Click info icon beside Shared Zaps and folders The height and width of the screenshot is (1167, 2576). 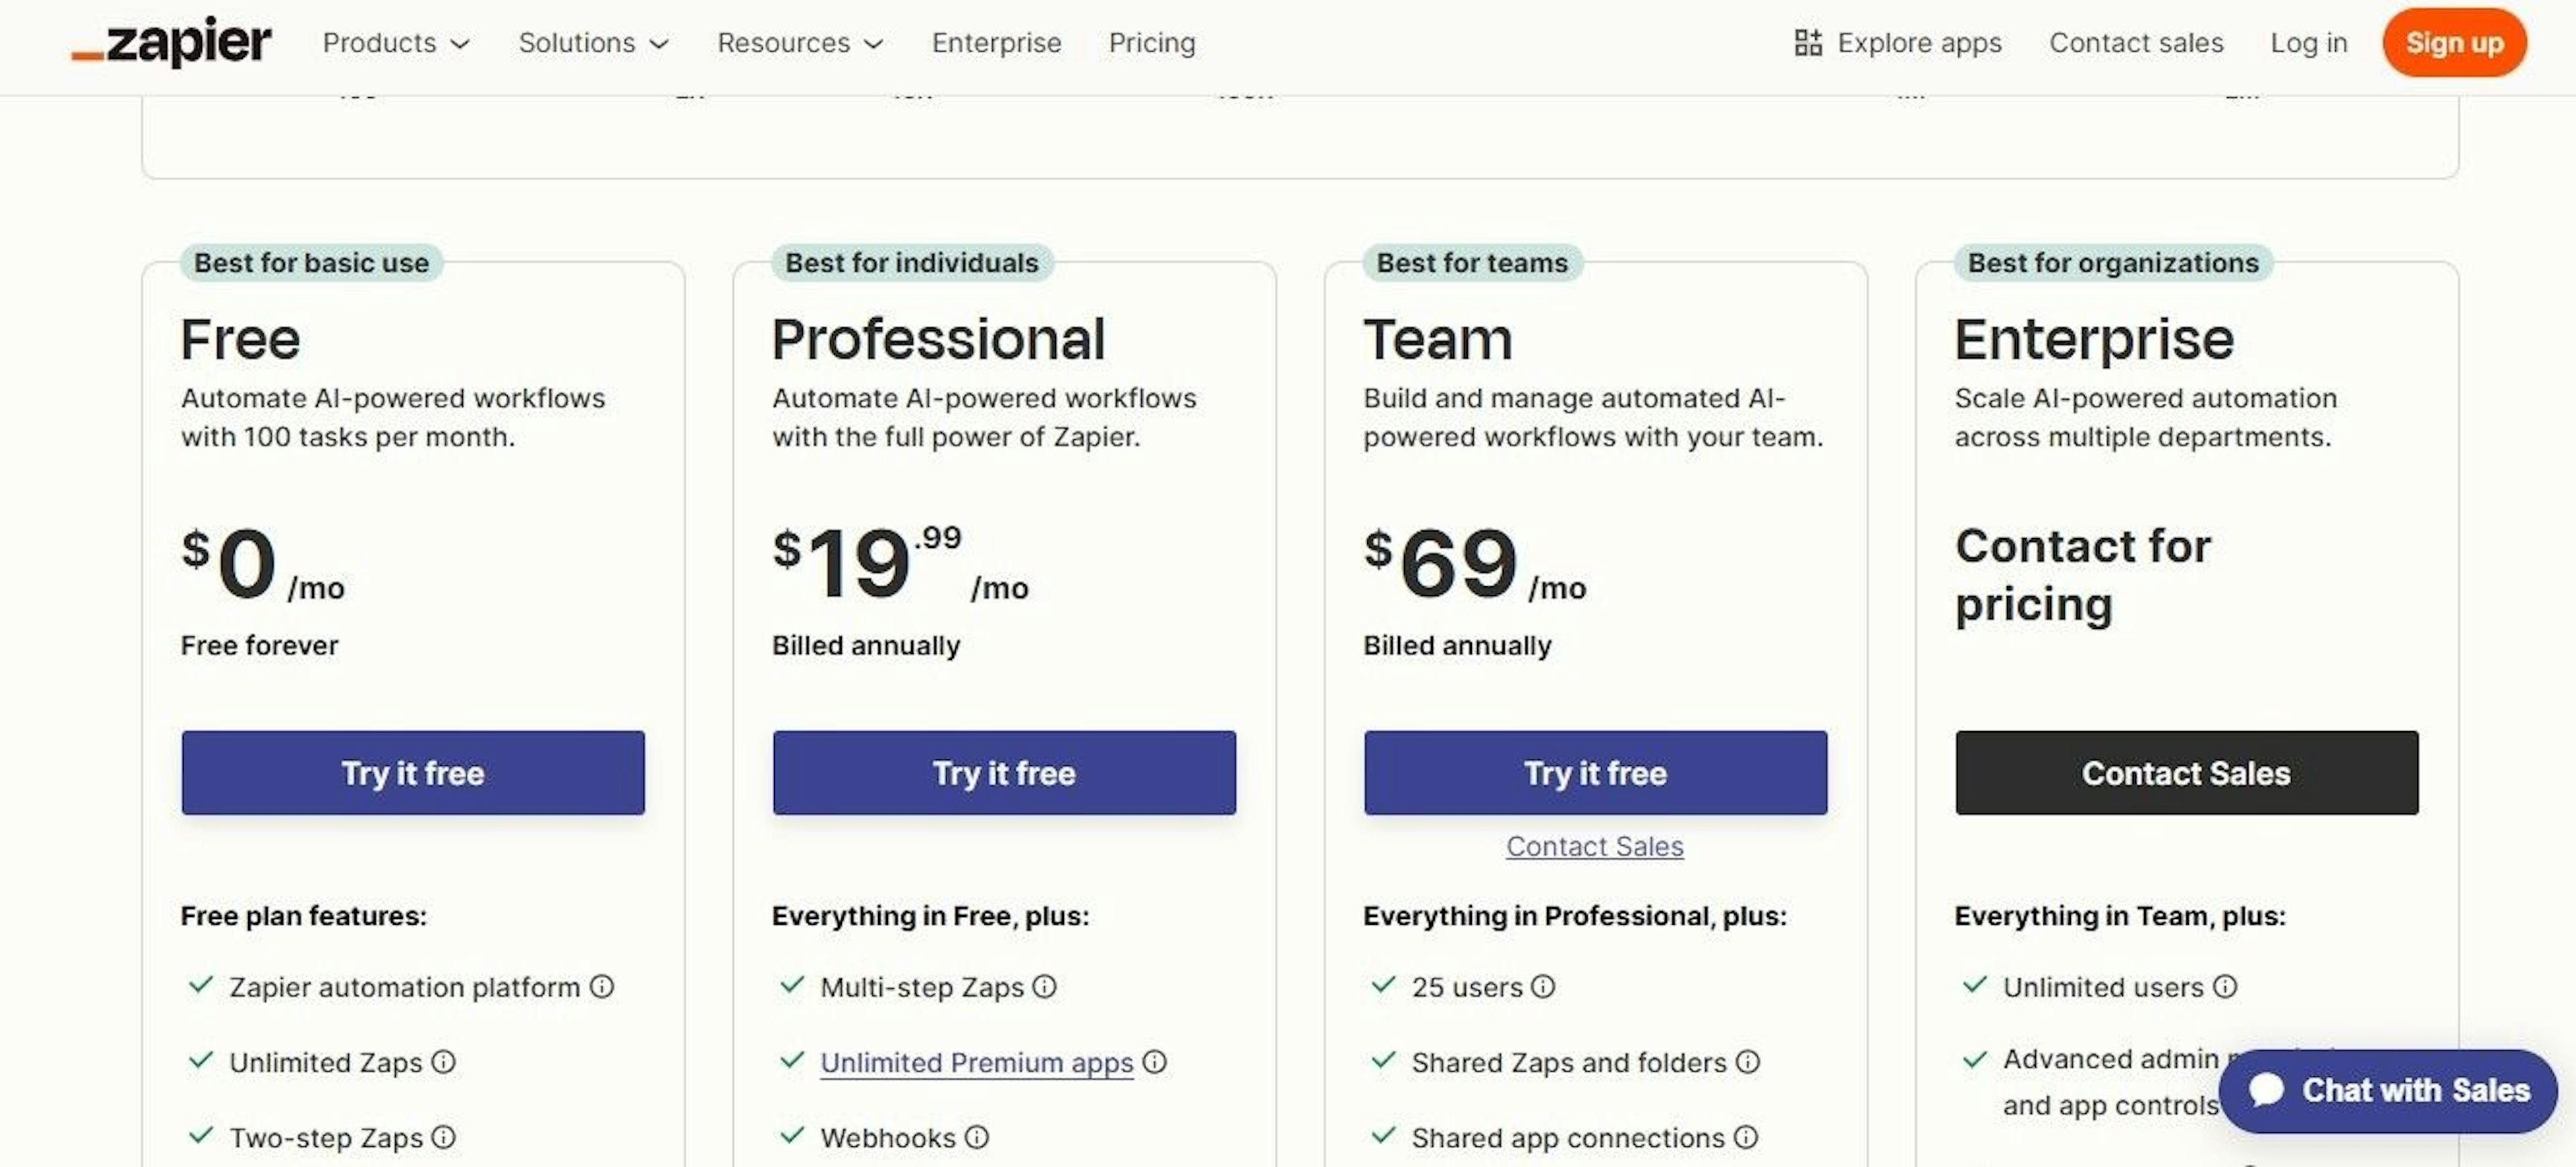1748,1062
